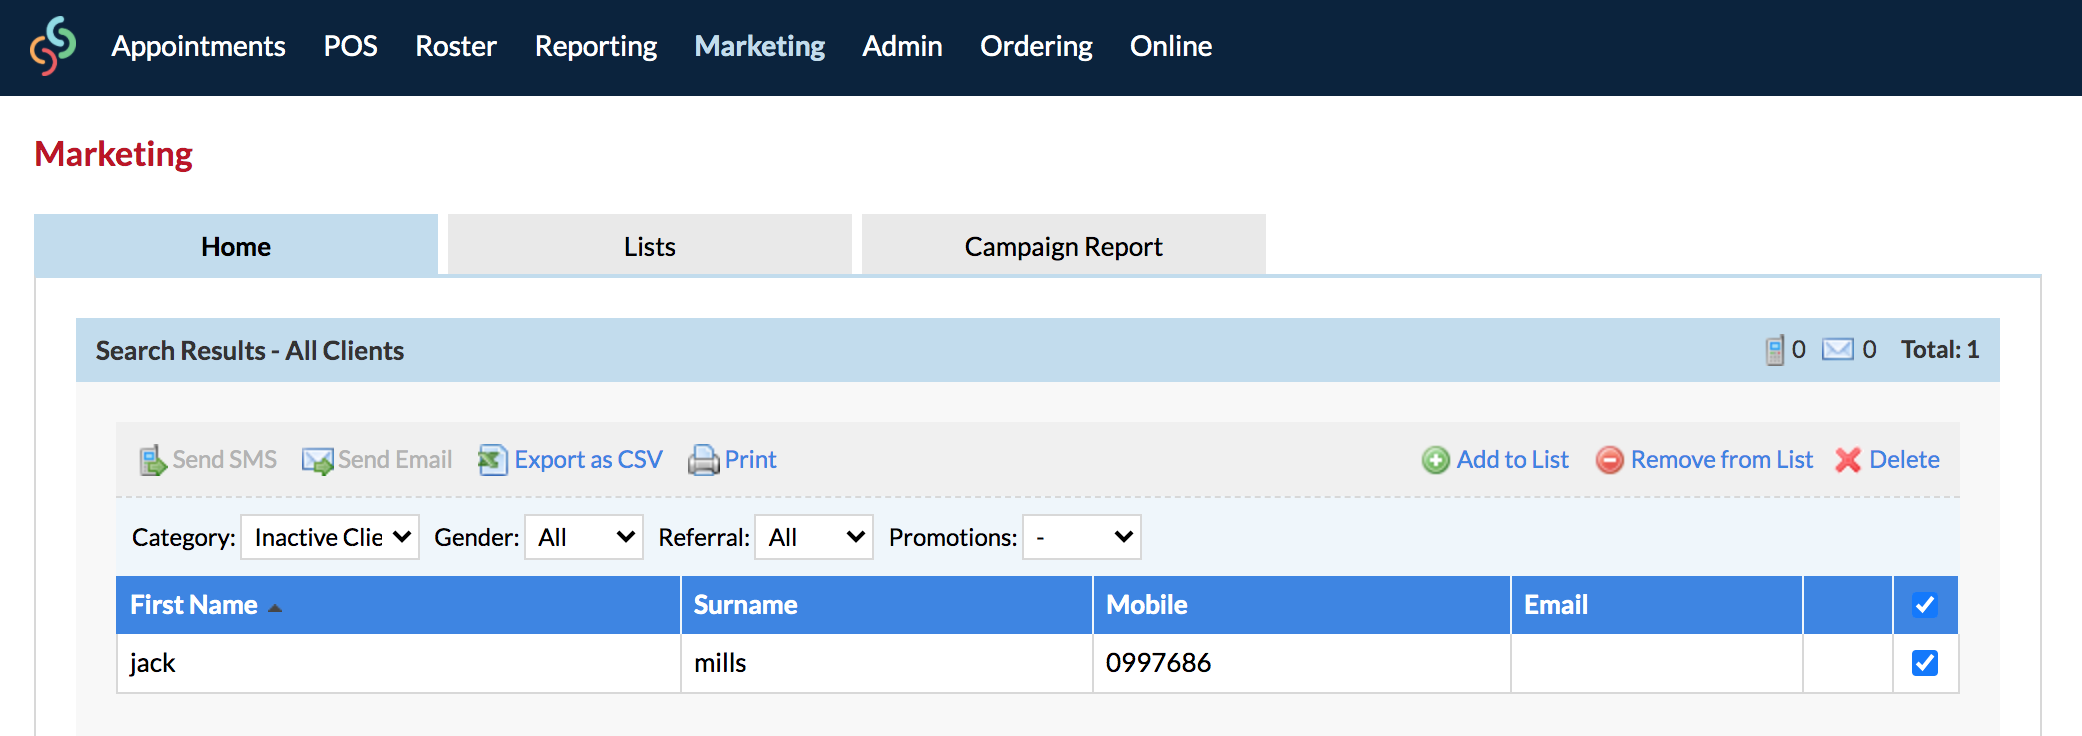Open the Reporting menu
The height and width of the screenshot is (736, 2082).
pos(596,46)
